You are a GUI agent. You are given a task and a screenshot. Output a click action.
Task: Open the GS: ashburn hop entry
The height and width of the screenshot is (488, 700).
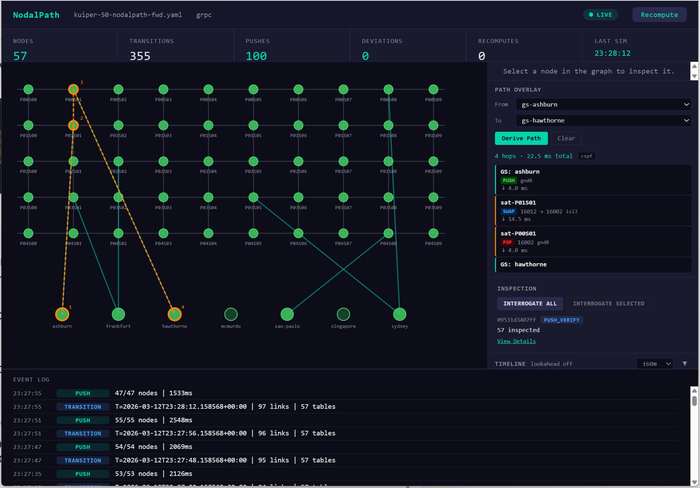(593, 180)
